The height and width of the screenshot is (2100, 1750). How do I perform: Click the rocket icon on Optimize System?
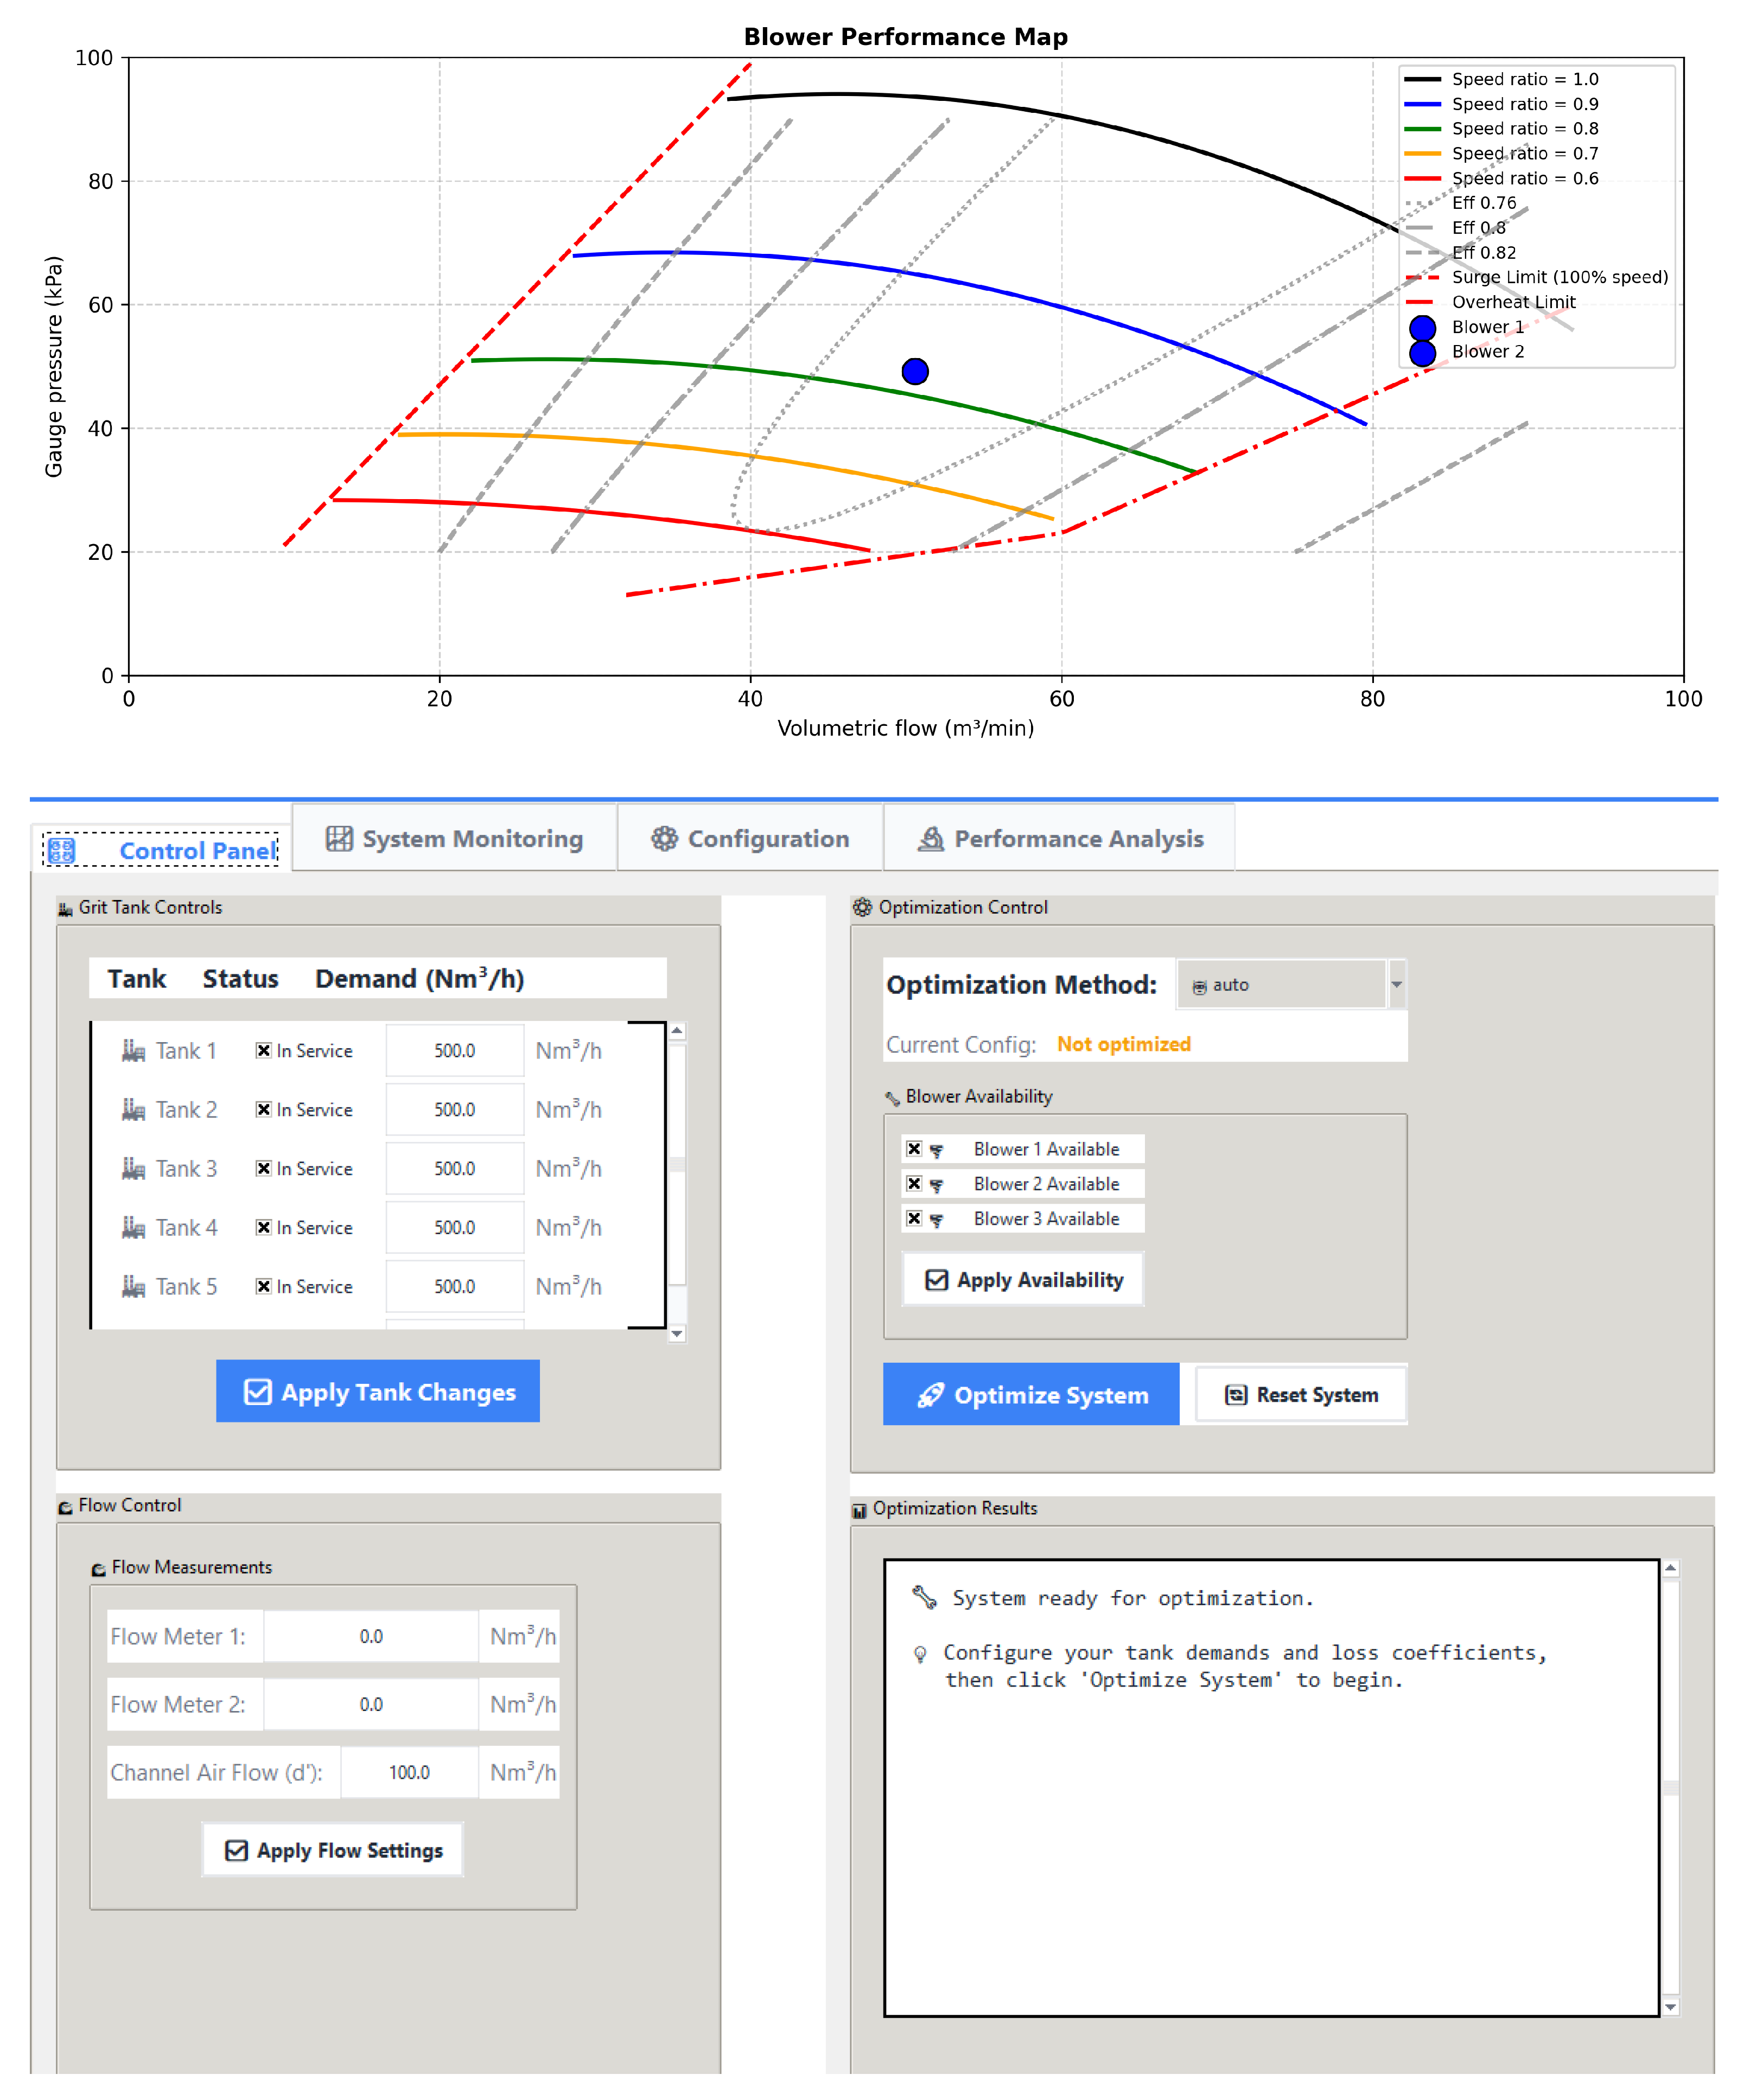pyautogui.click(x=931, y=1395)
